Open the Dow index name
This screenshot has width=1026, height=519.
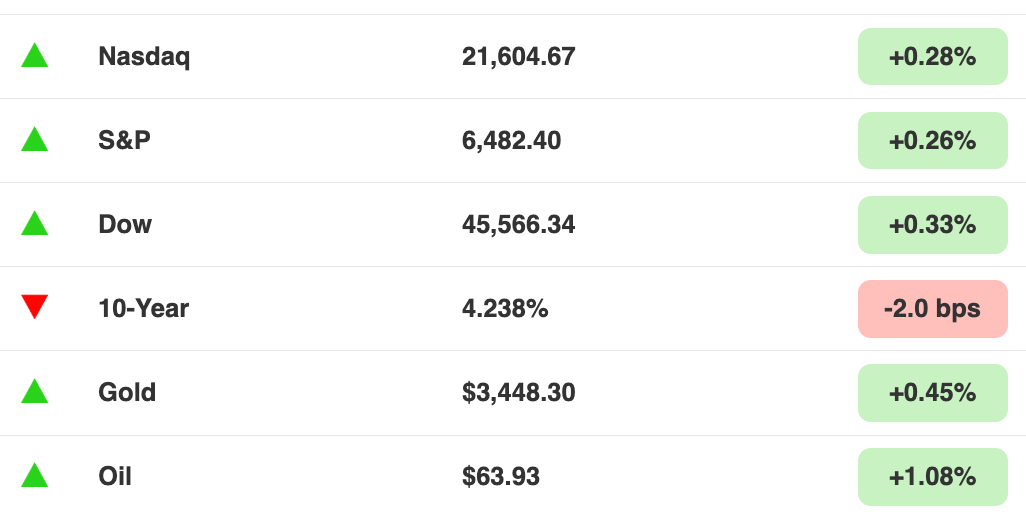[125, 224]
